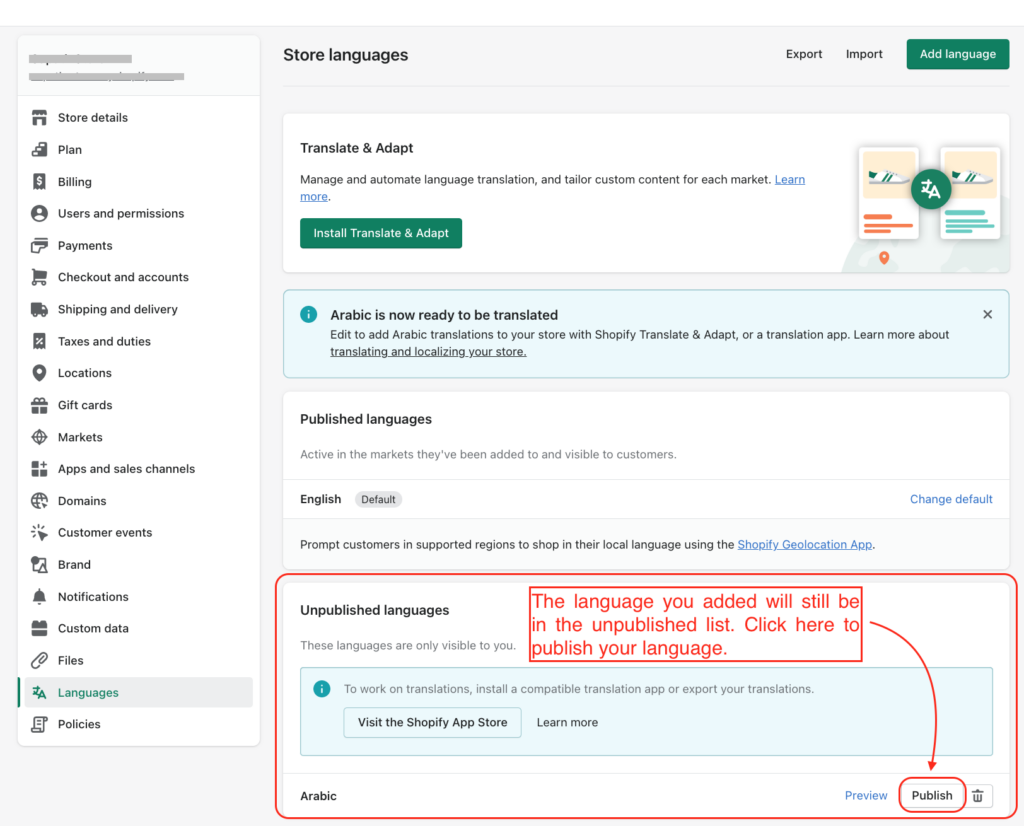
Task: Click the Arabic row label
Action: (x=318, y=796)
